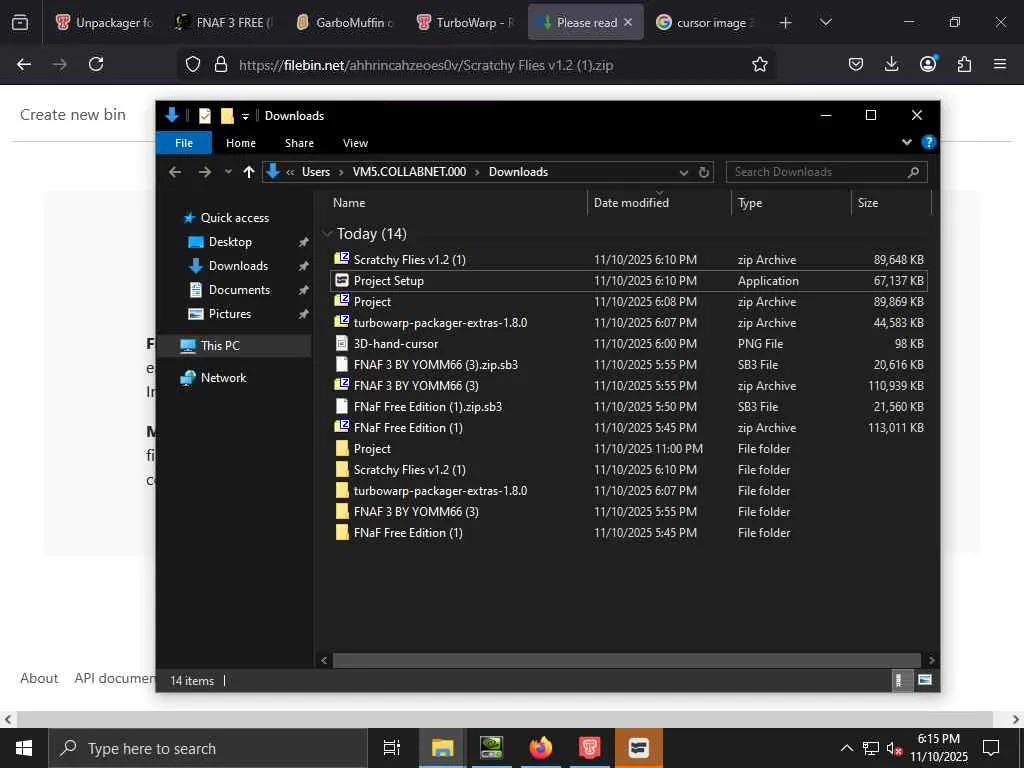Open the File menu tab
This screenshot has width=1024, height=768.
point(184,143)
